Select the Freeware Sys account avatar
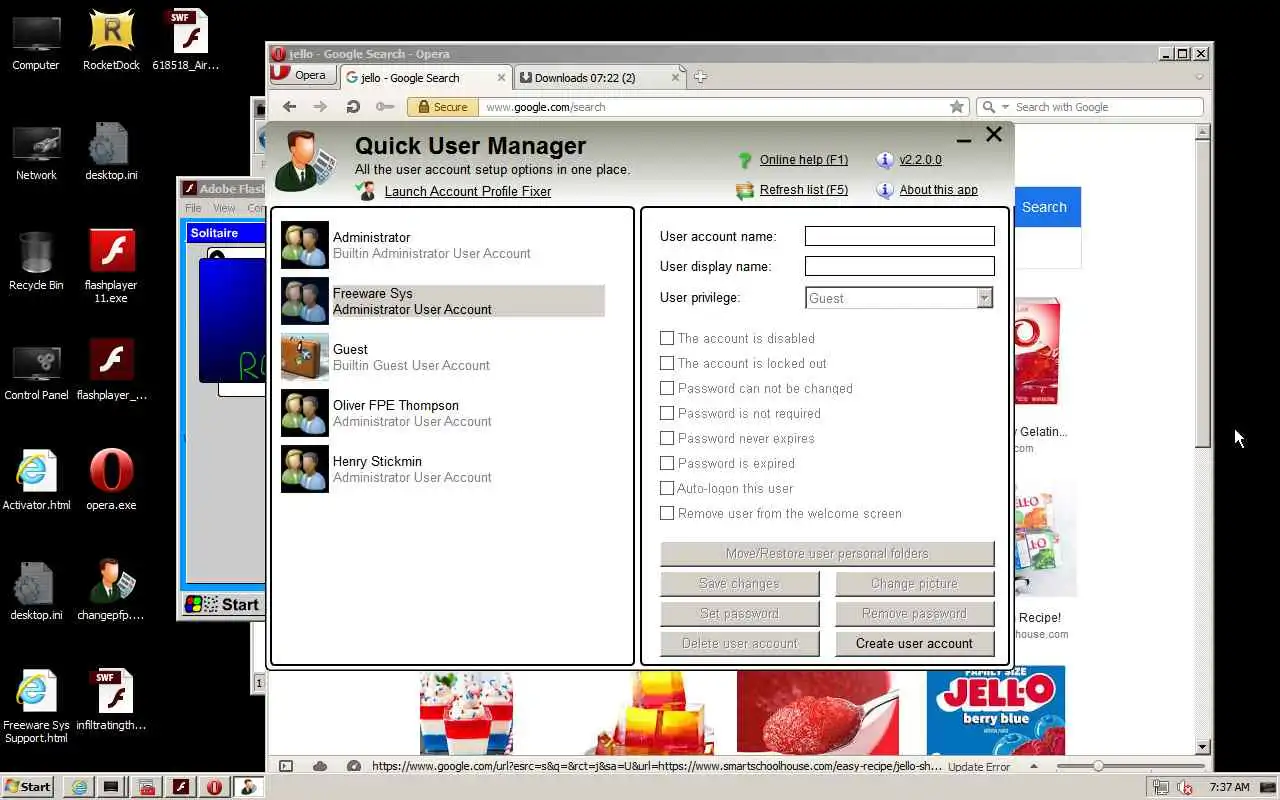The width and height of the screenshot is (1280, 800). click(x=305, y=301)
